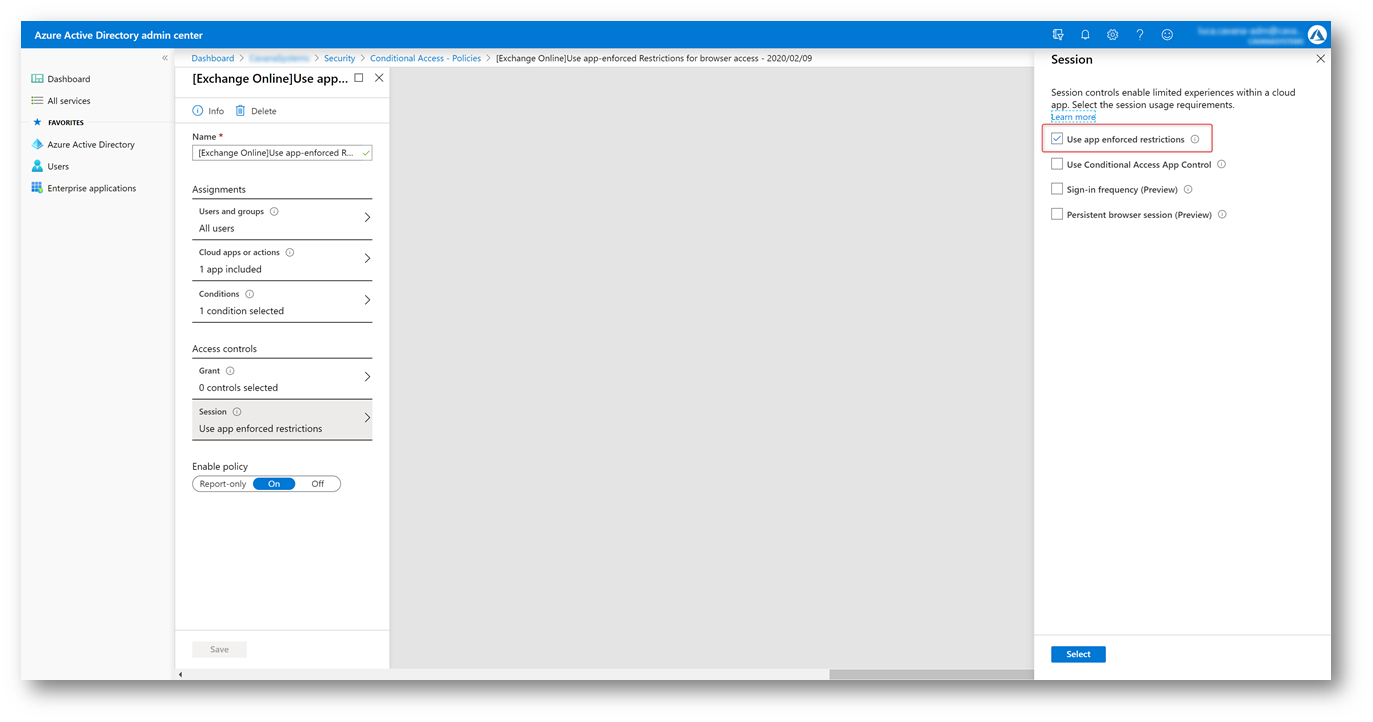This screenshot has width=1373, height=722.
Task: Open Users in the sidebar
Action: pyautogui.click(x=58, y=167)
